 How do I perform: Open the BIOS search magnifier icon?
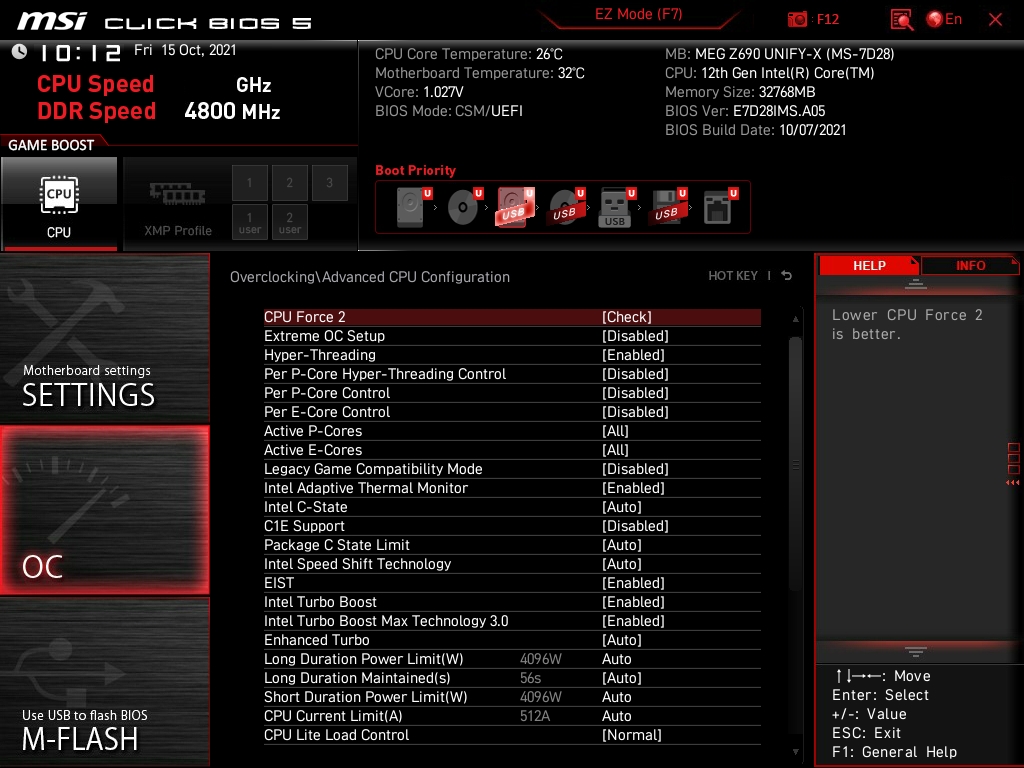(901, 19)
